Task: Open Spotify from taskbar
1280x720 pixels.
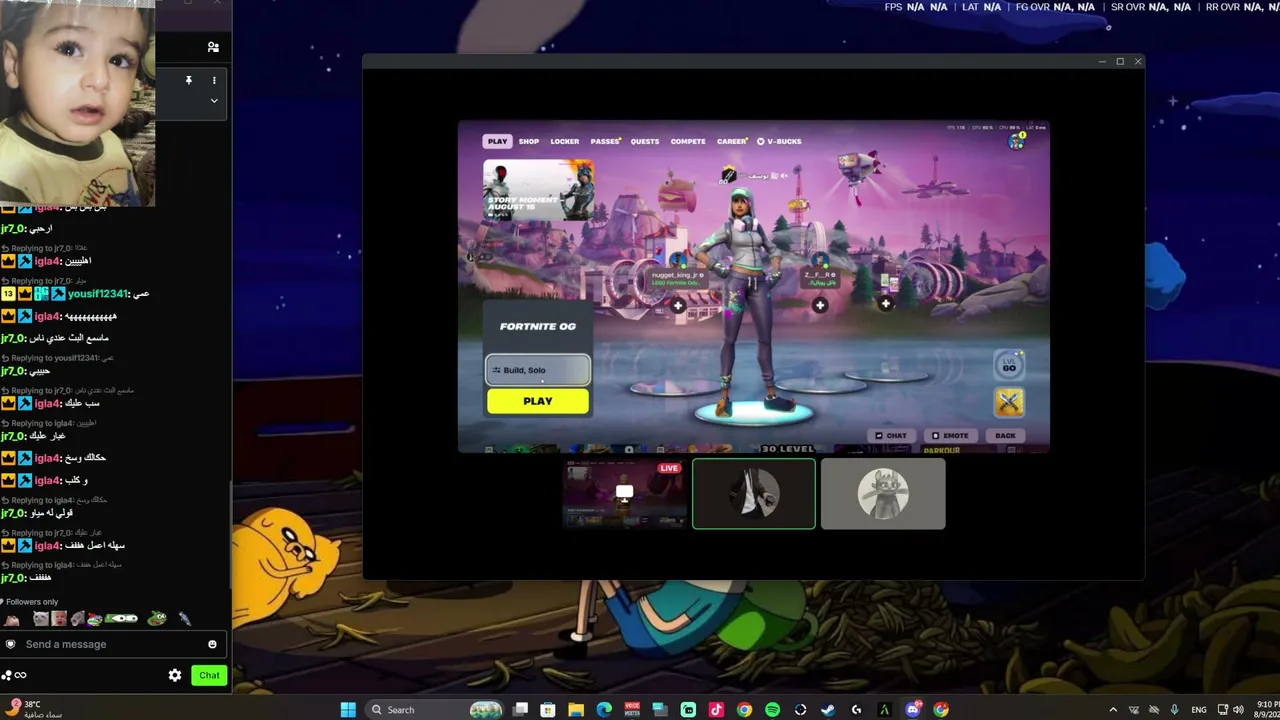Action: click(x=772, y=710)
